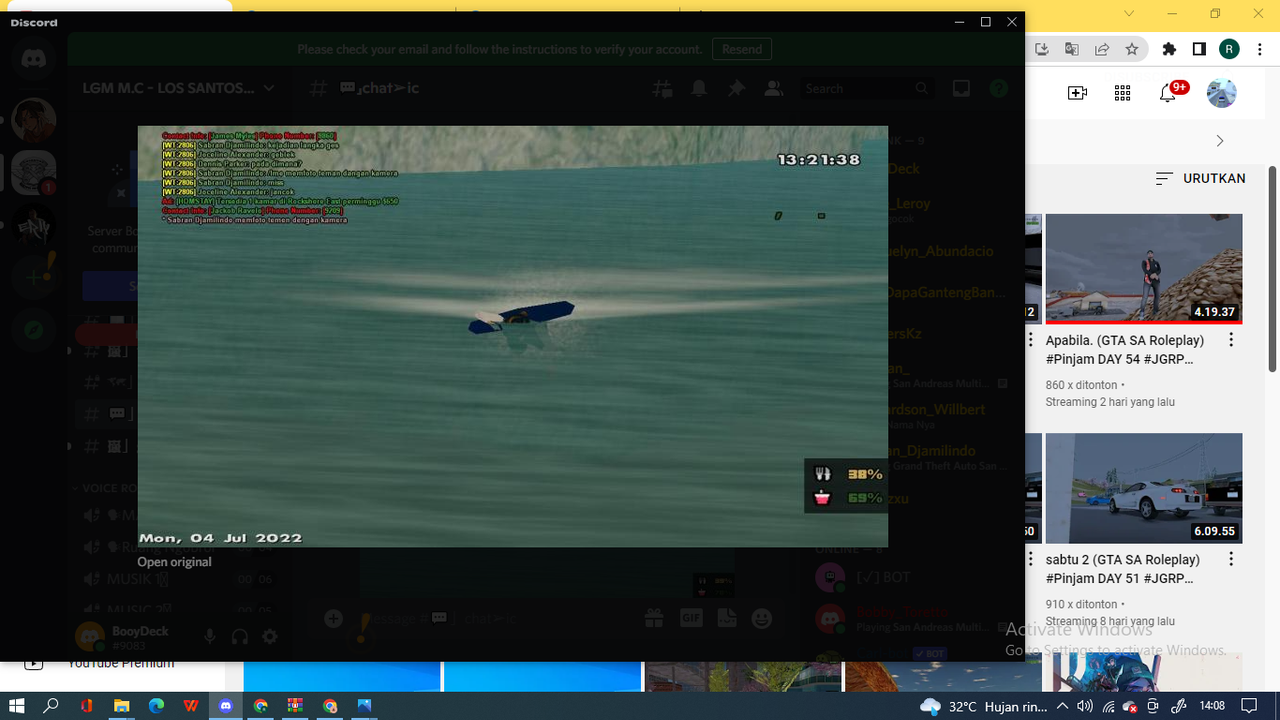Open Apabila video thumbnail

click(x=1144, y=268)
